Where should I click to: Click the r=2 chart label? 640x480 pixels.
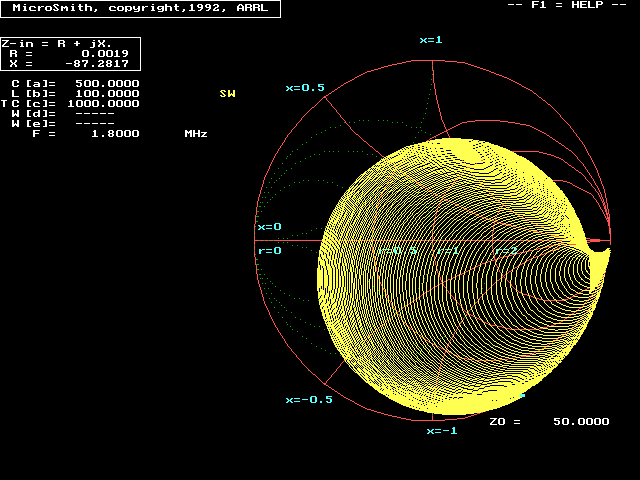[x=506, y=251]
